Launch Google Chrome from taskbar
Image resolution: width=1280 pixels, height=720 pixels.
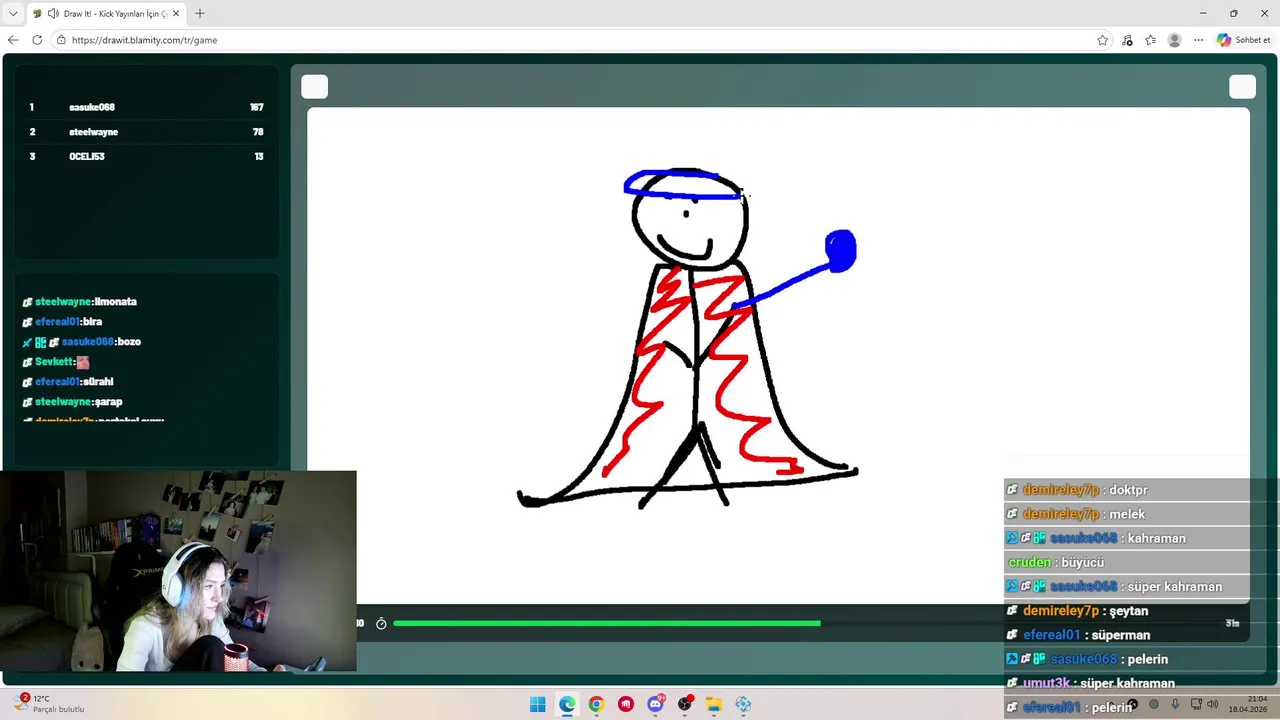[x=596, y=704]
